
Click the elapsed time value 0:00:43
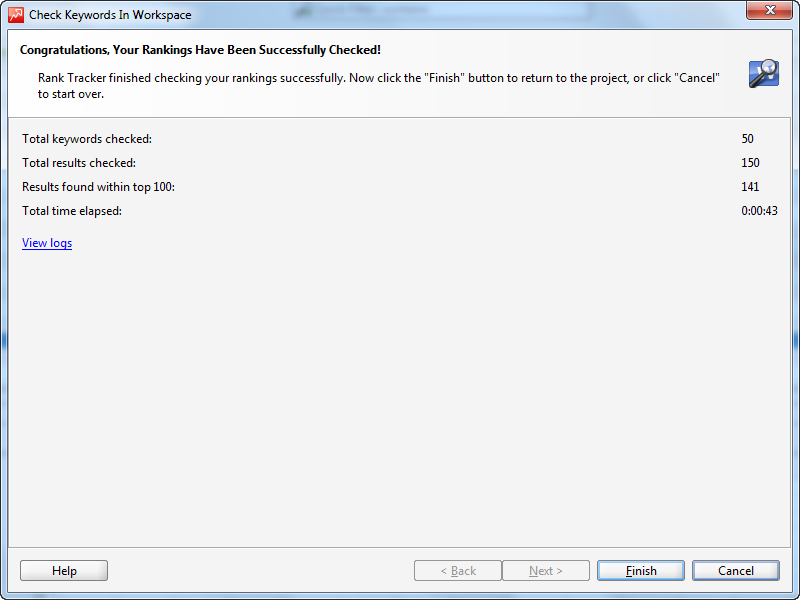[x=760, y=211]
